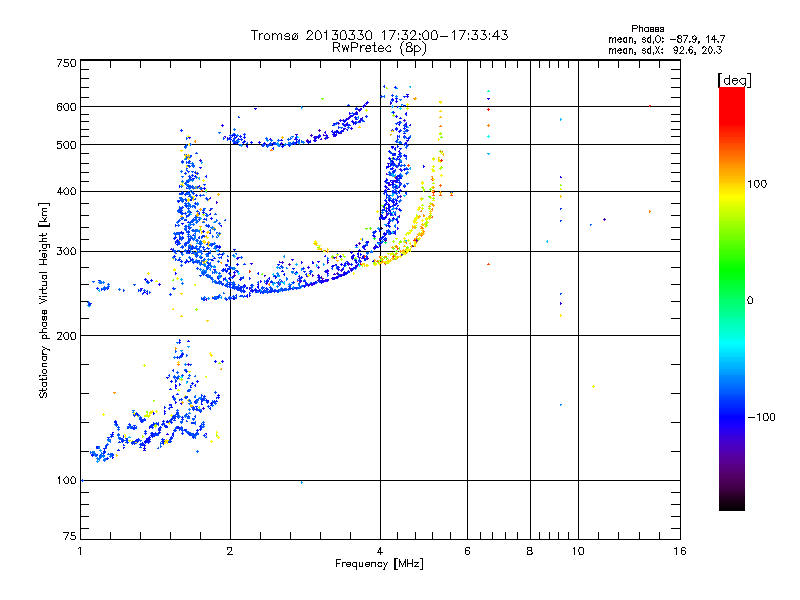Click the 'mean, sd,X: 92.6, 20.3' text
The width and height of the screenshot is (800, 600).
pos(665,50)
